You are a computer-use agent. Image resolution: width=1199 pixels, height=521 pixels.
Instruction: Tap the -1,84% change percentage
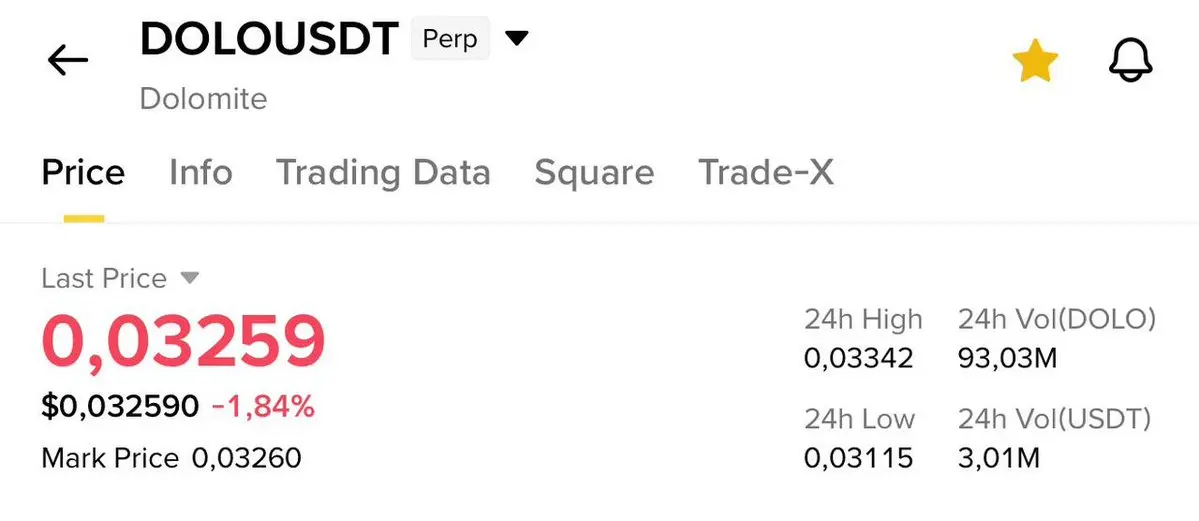[x=263, y=406]
